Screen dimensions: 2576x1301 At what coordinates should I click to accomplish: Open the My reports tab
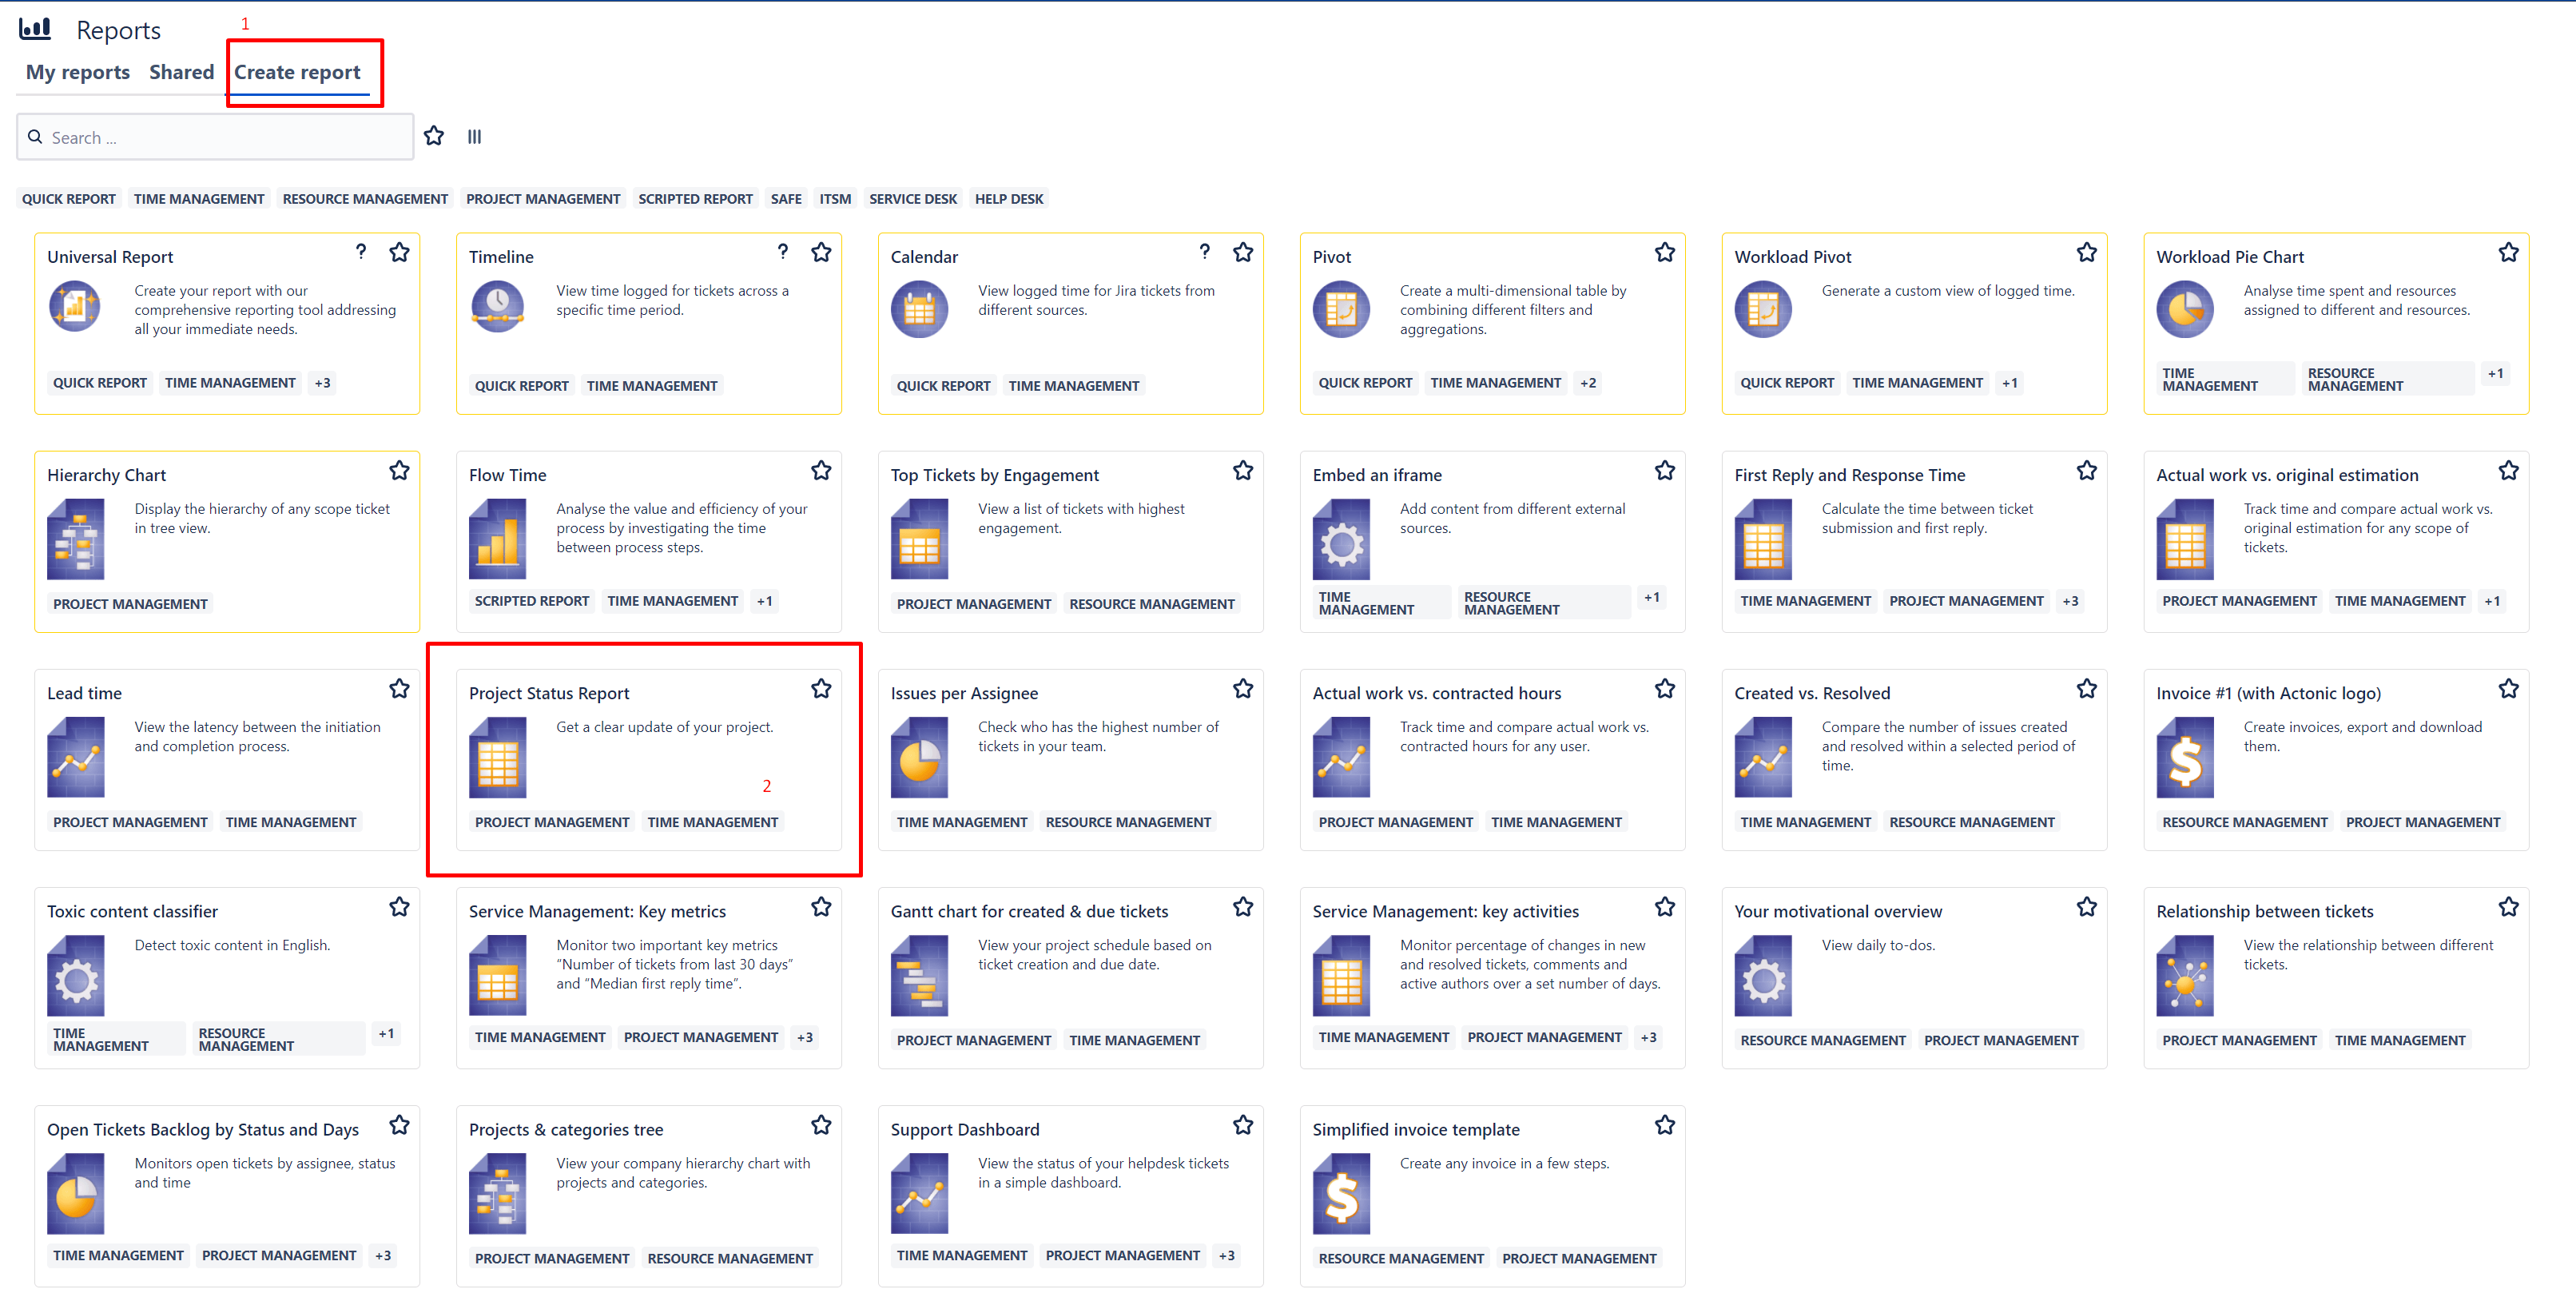[x=78, y=72]
